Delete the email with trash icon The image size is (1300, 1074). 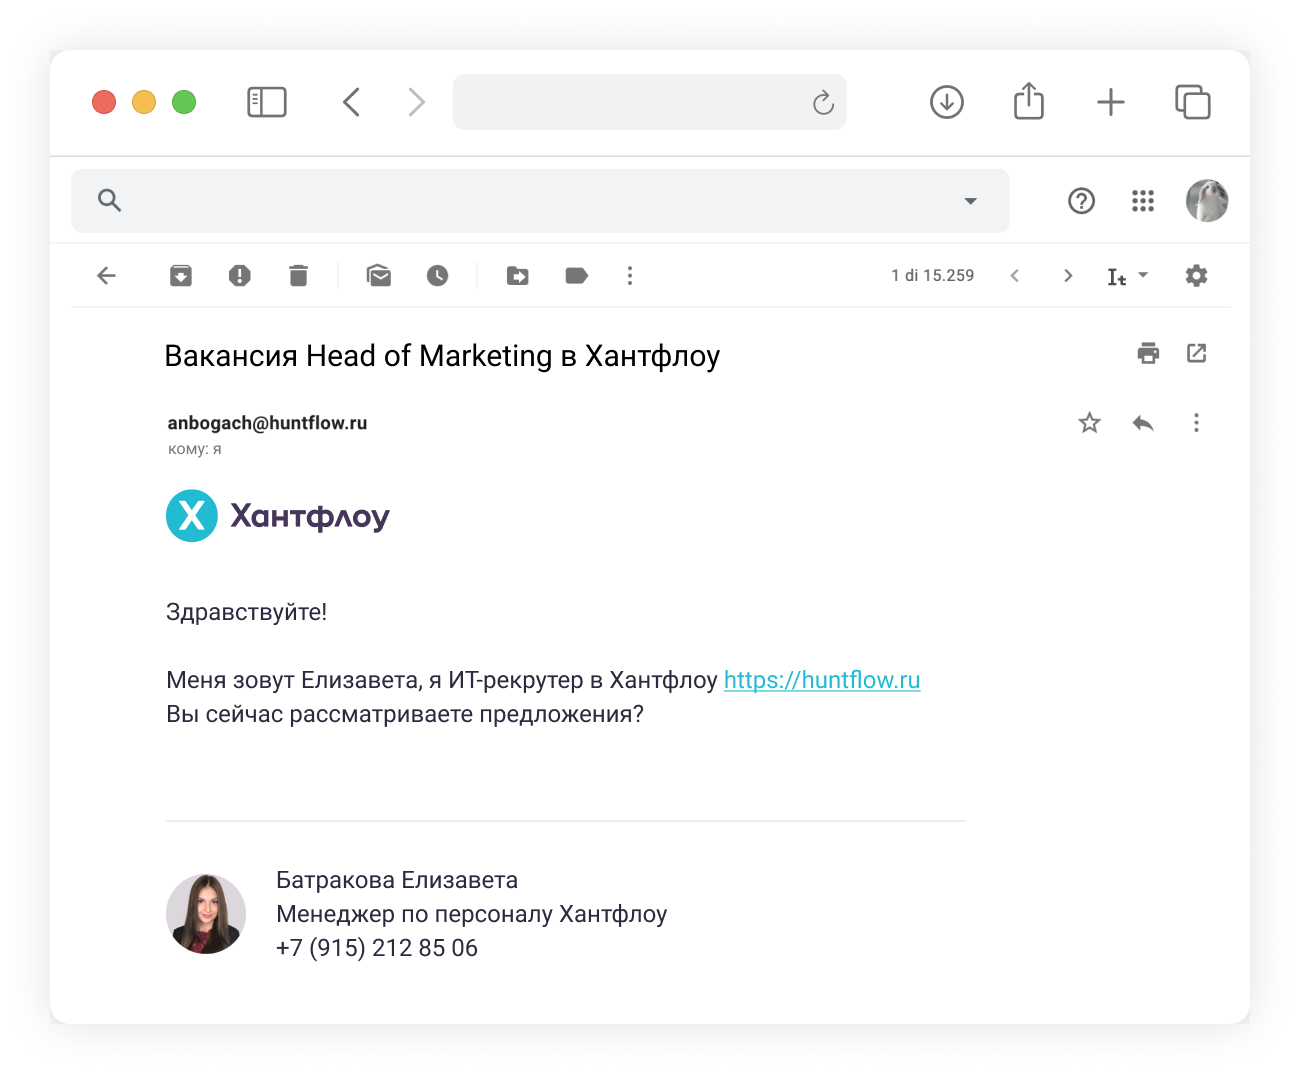click(x=298, y=276)
